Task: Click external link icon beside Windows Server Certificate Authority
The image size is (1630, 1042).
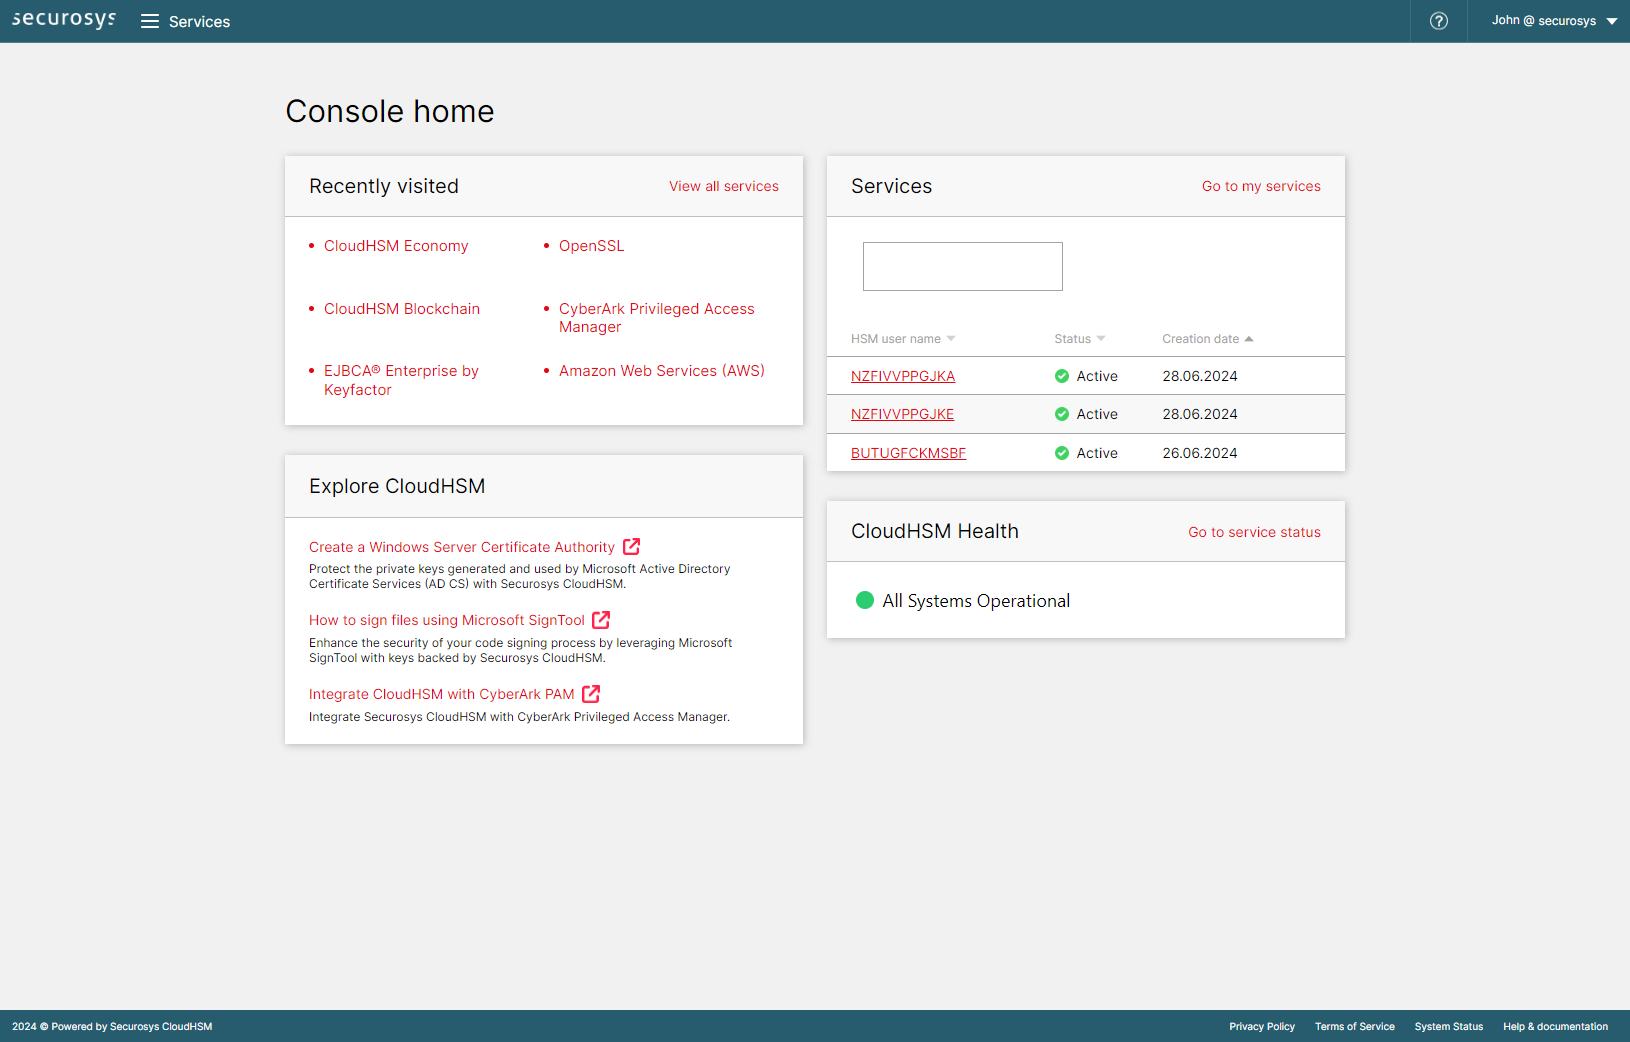Action: (631, 547)
